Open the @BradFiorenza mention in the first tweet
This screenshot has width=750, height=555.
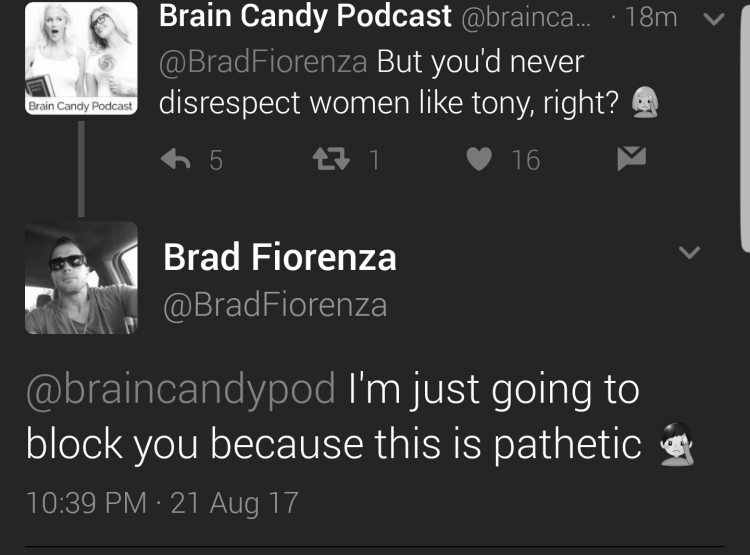coord(263,62)
